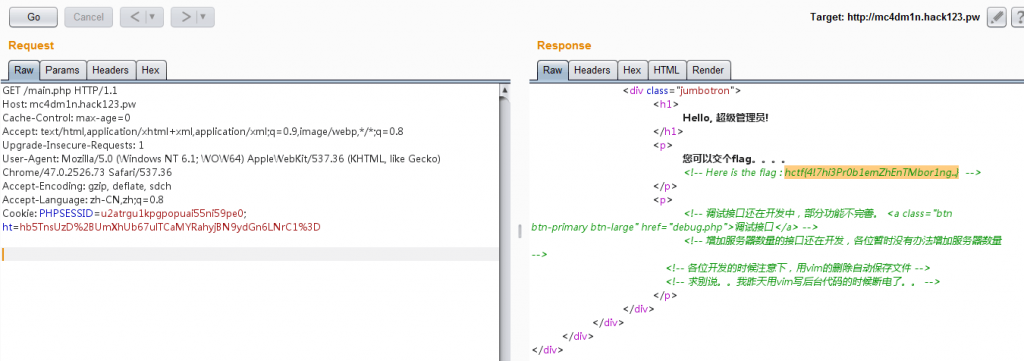
Task: Switch to the Response Hex tab
Action: pos(632,70)
